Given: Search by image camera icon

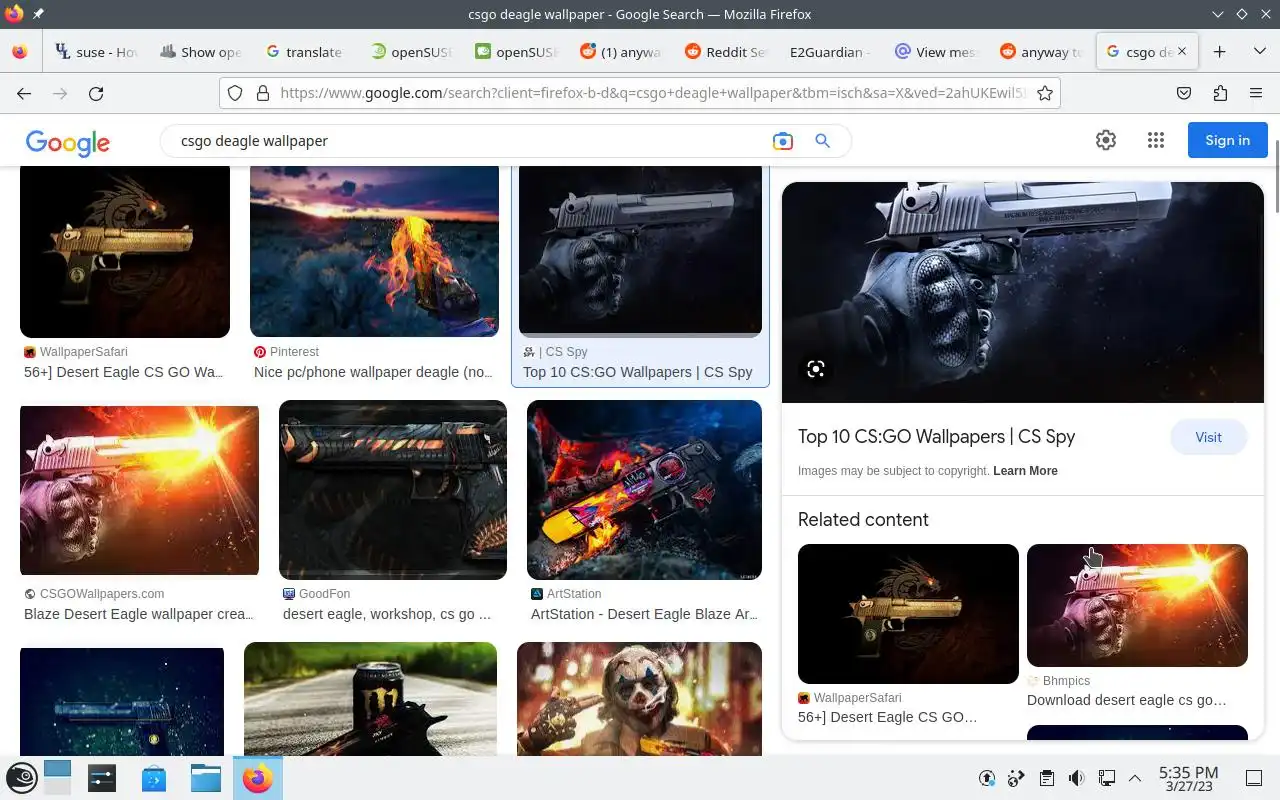Looking at the screenshot, I should coord(783,141).
